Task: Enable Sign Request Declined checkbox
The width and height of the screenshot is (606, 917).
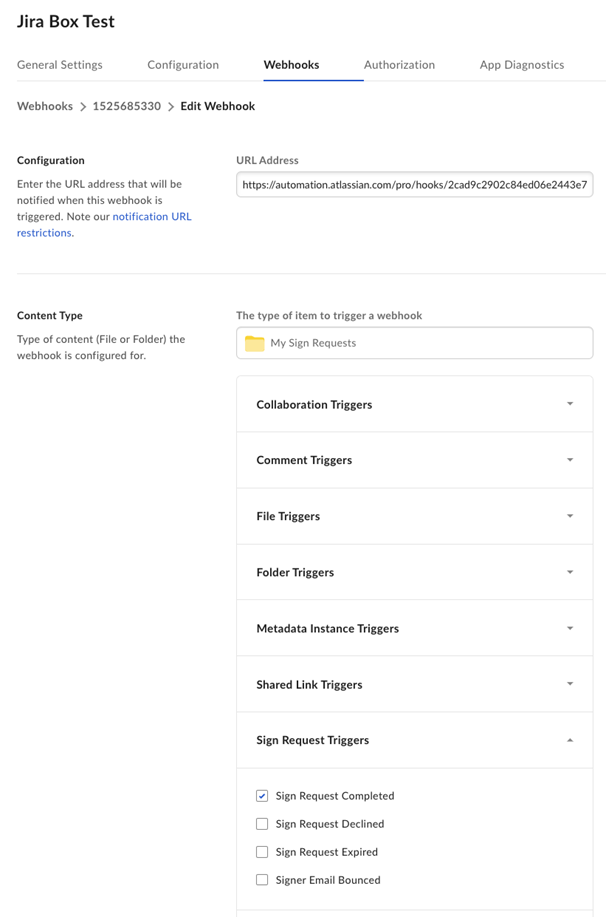Action: tap(262, 824)
